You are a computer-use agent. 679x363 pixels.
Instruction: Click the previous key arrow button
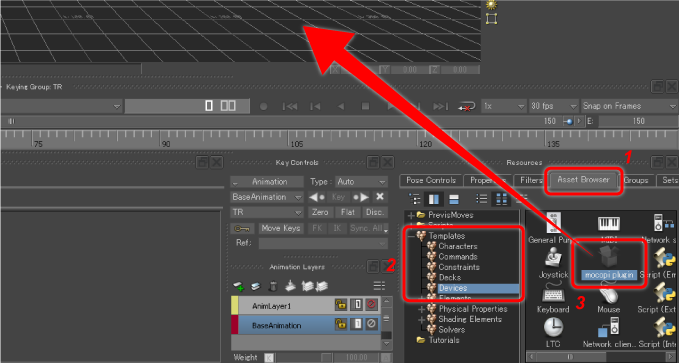click(317, 197)
